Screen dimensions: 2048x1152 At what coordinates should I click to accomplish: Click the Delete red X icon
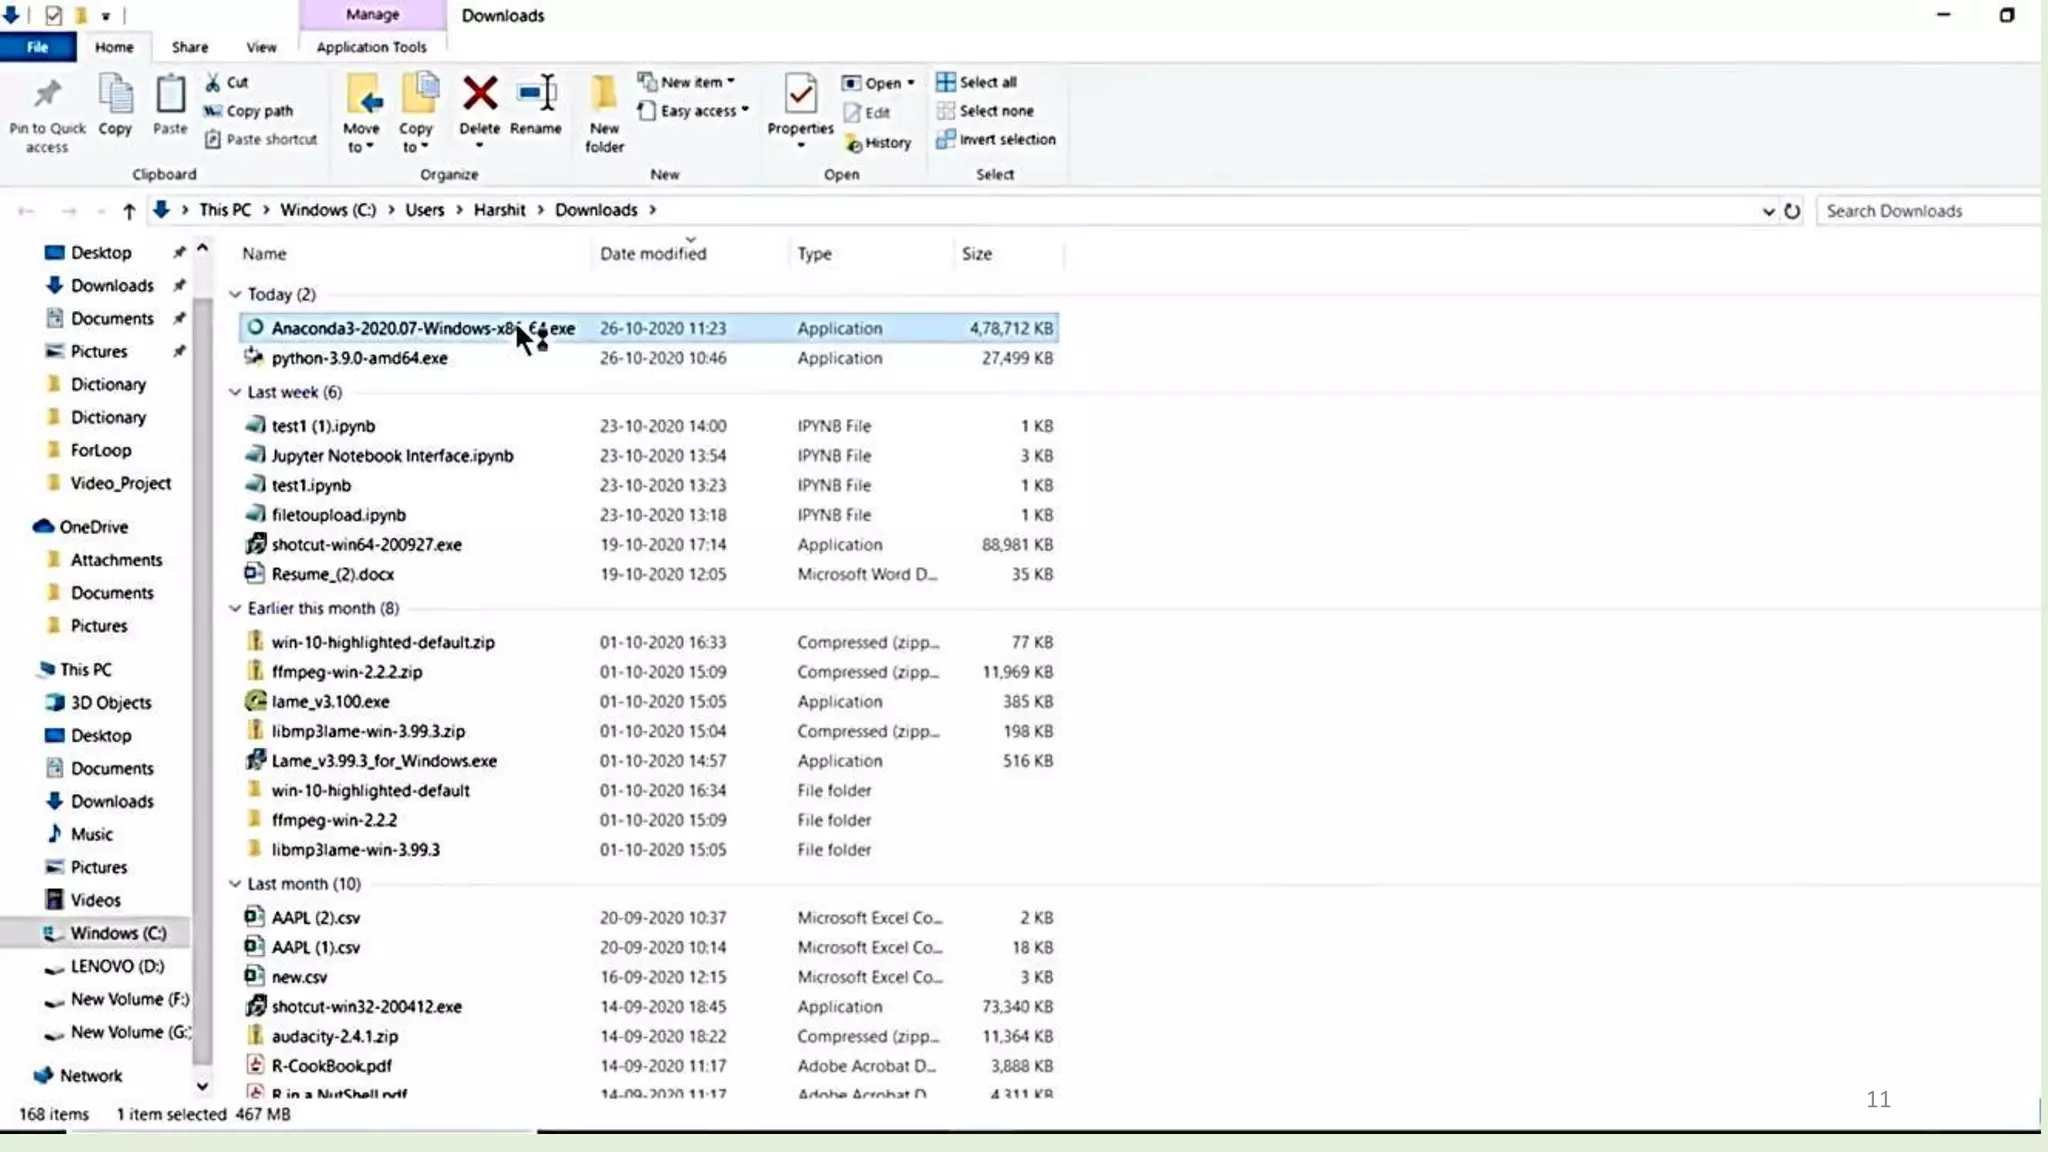coord(479,95)
